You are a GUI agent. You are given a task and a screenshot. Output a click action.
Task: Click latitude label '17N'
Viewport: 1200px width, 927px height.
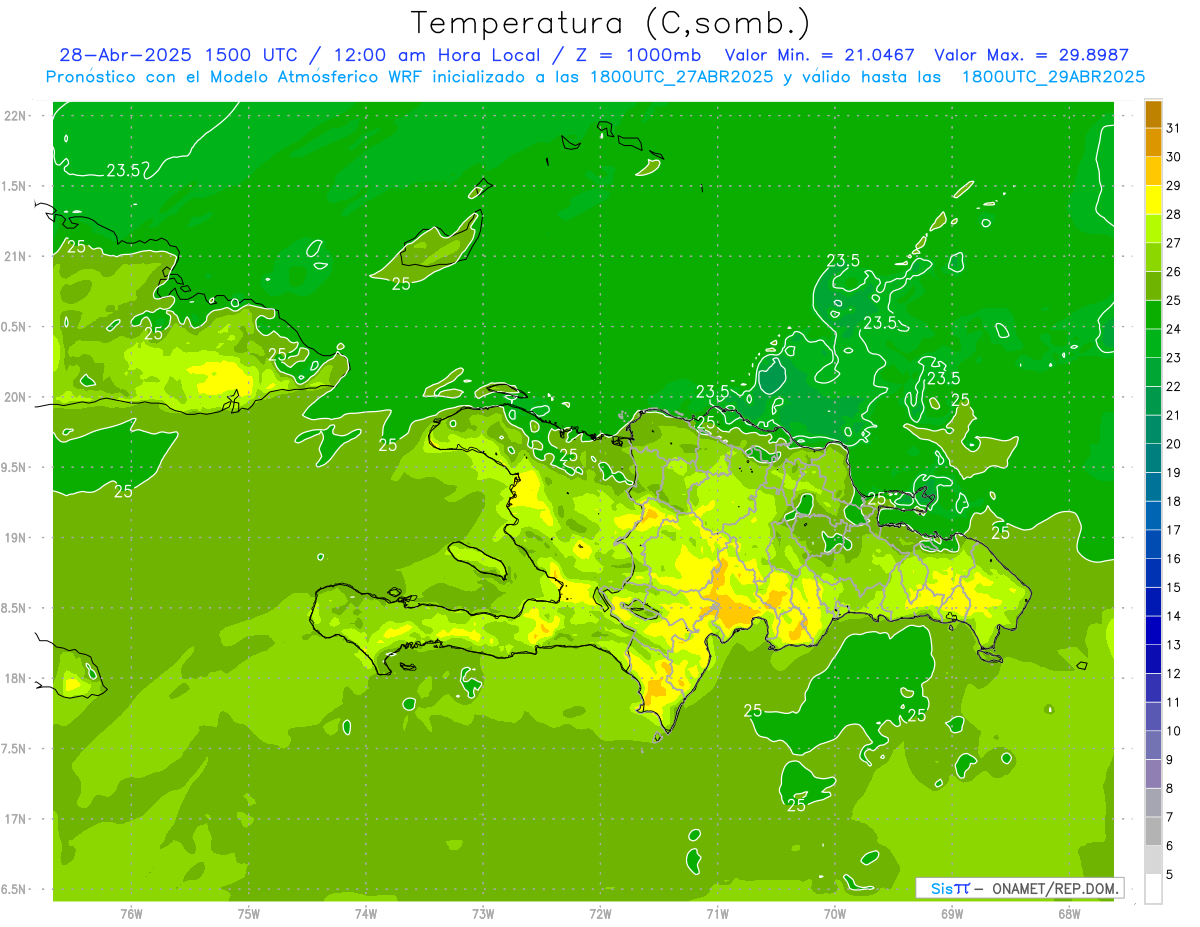[x=17, y=819]
